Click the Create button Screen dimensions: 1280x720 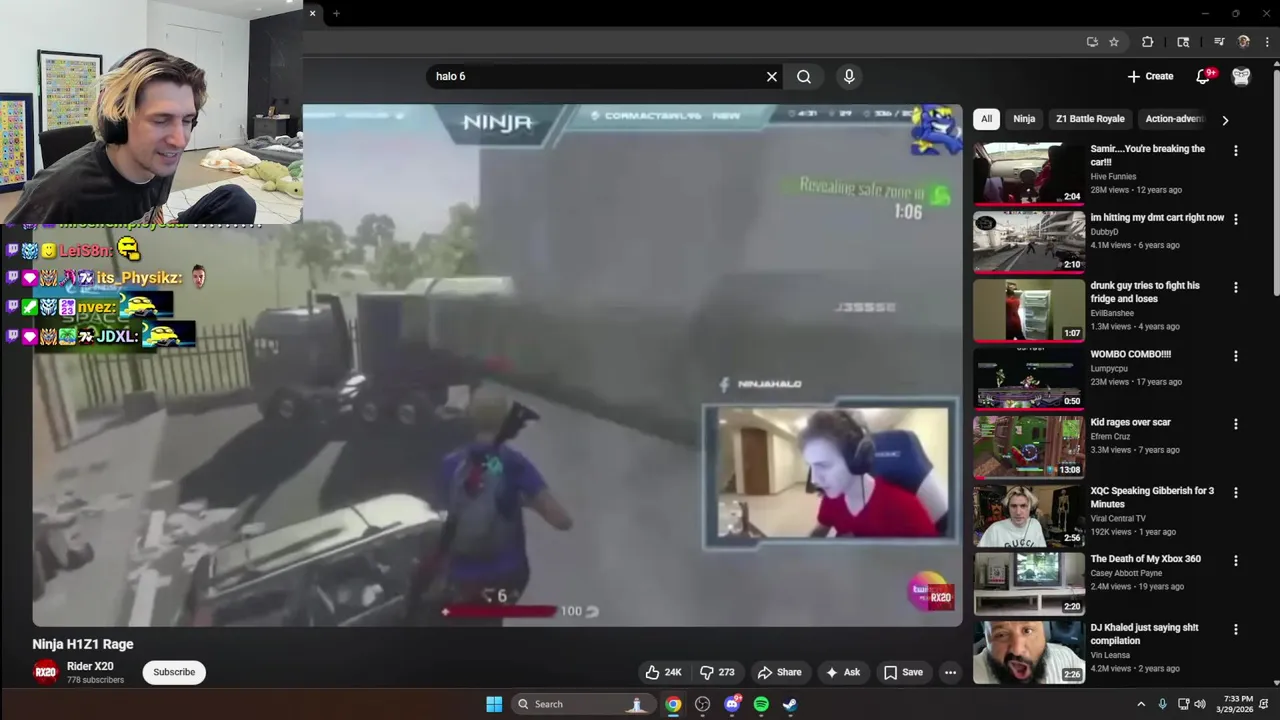(x=1150, y=76)
